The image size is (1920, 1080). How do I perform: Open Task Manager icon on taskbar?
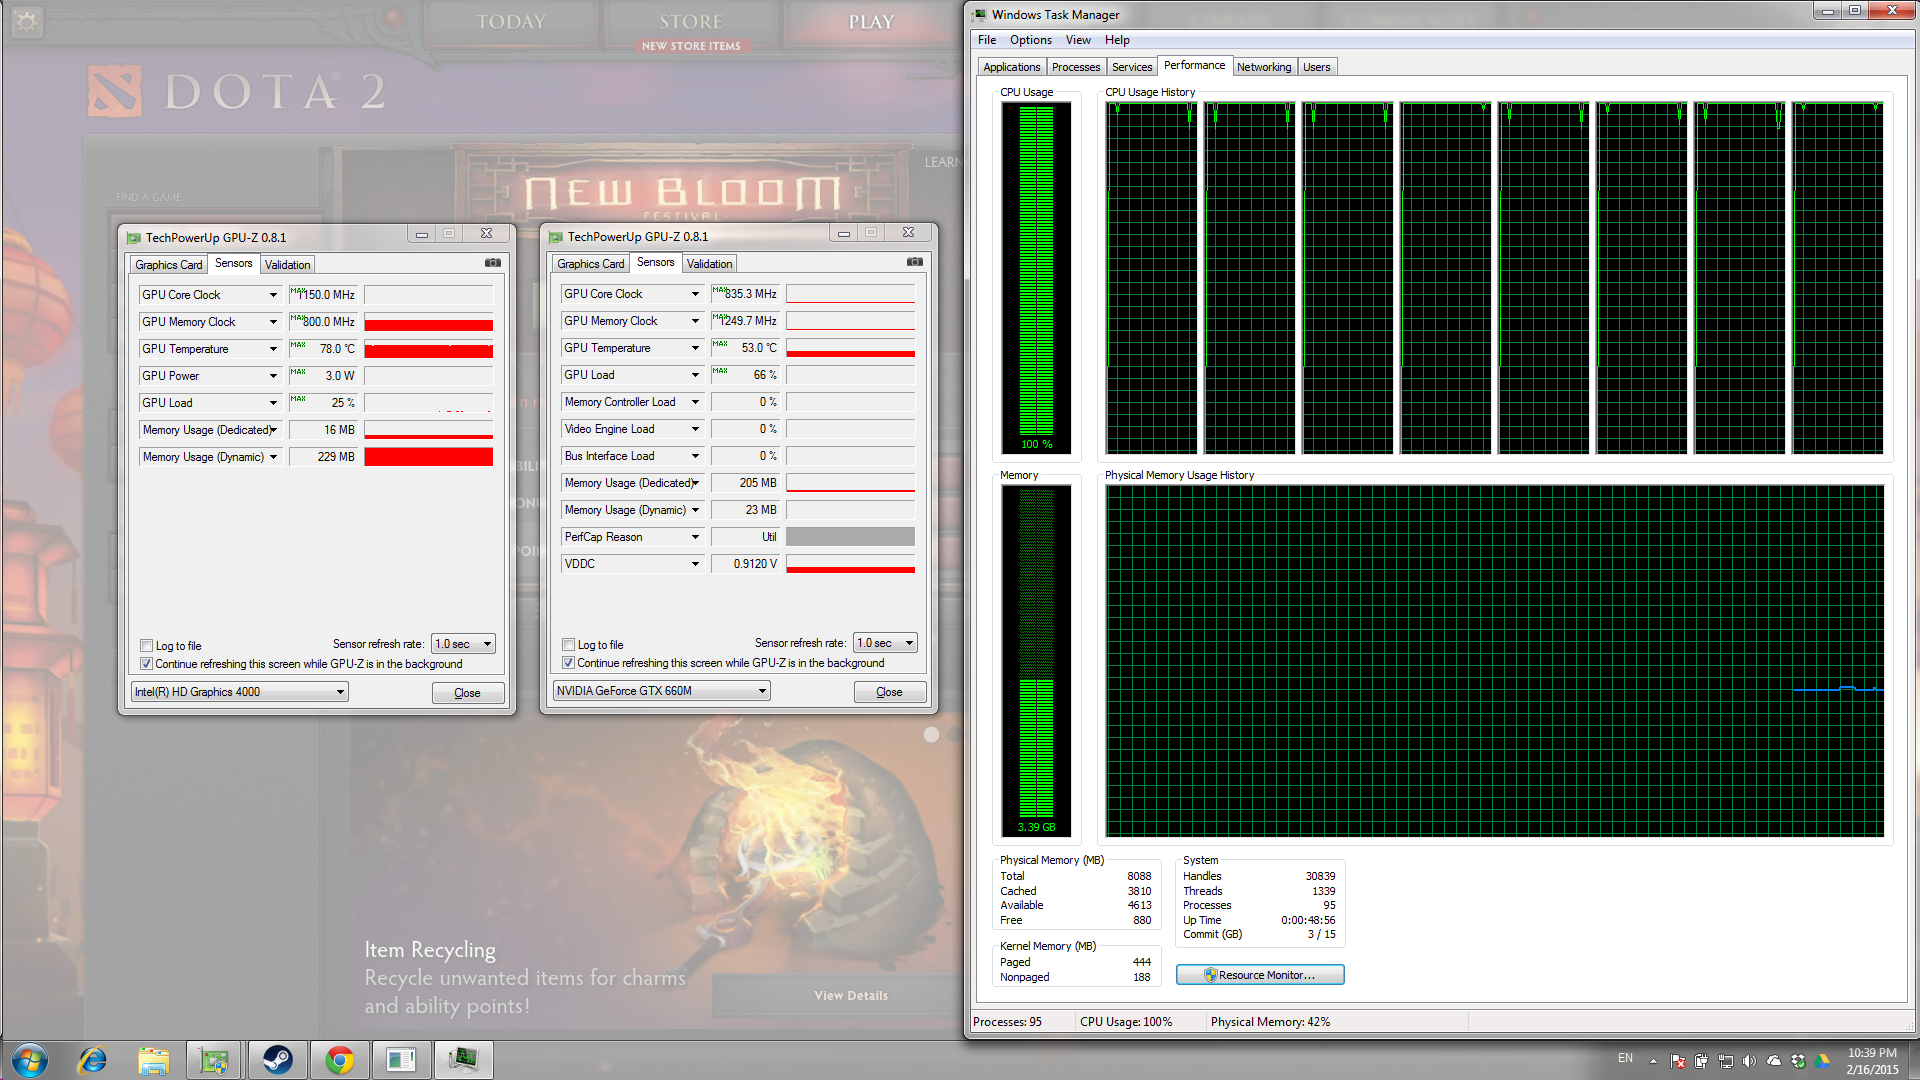463,1060
